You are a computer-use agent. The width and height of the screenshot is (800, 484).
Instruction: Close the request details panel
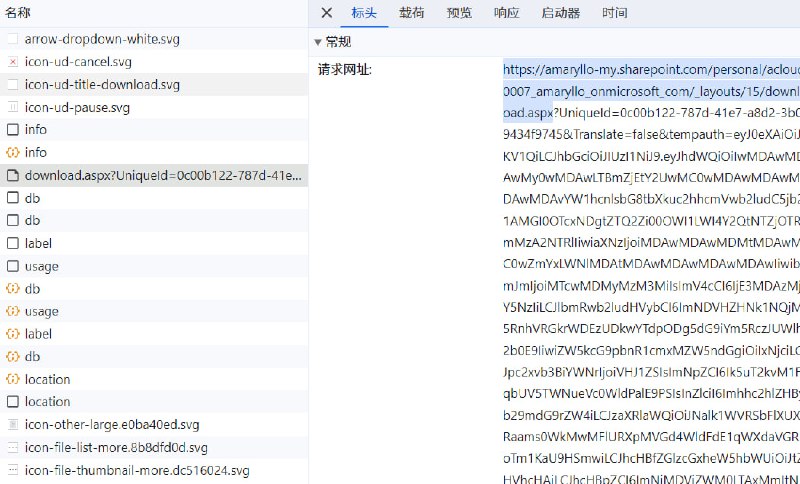tap(327, 13)
